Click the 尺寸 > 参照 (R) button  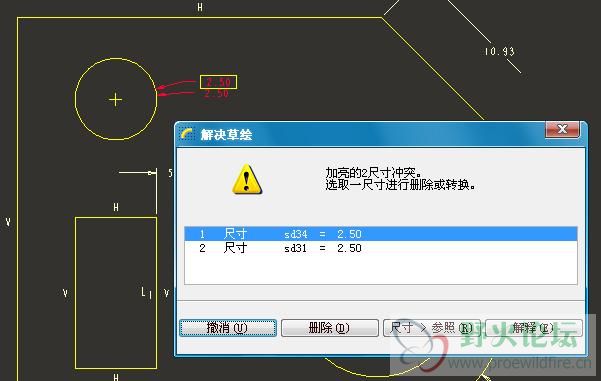pyautogui.click(x=432, y=328)
